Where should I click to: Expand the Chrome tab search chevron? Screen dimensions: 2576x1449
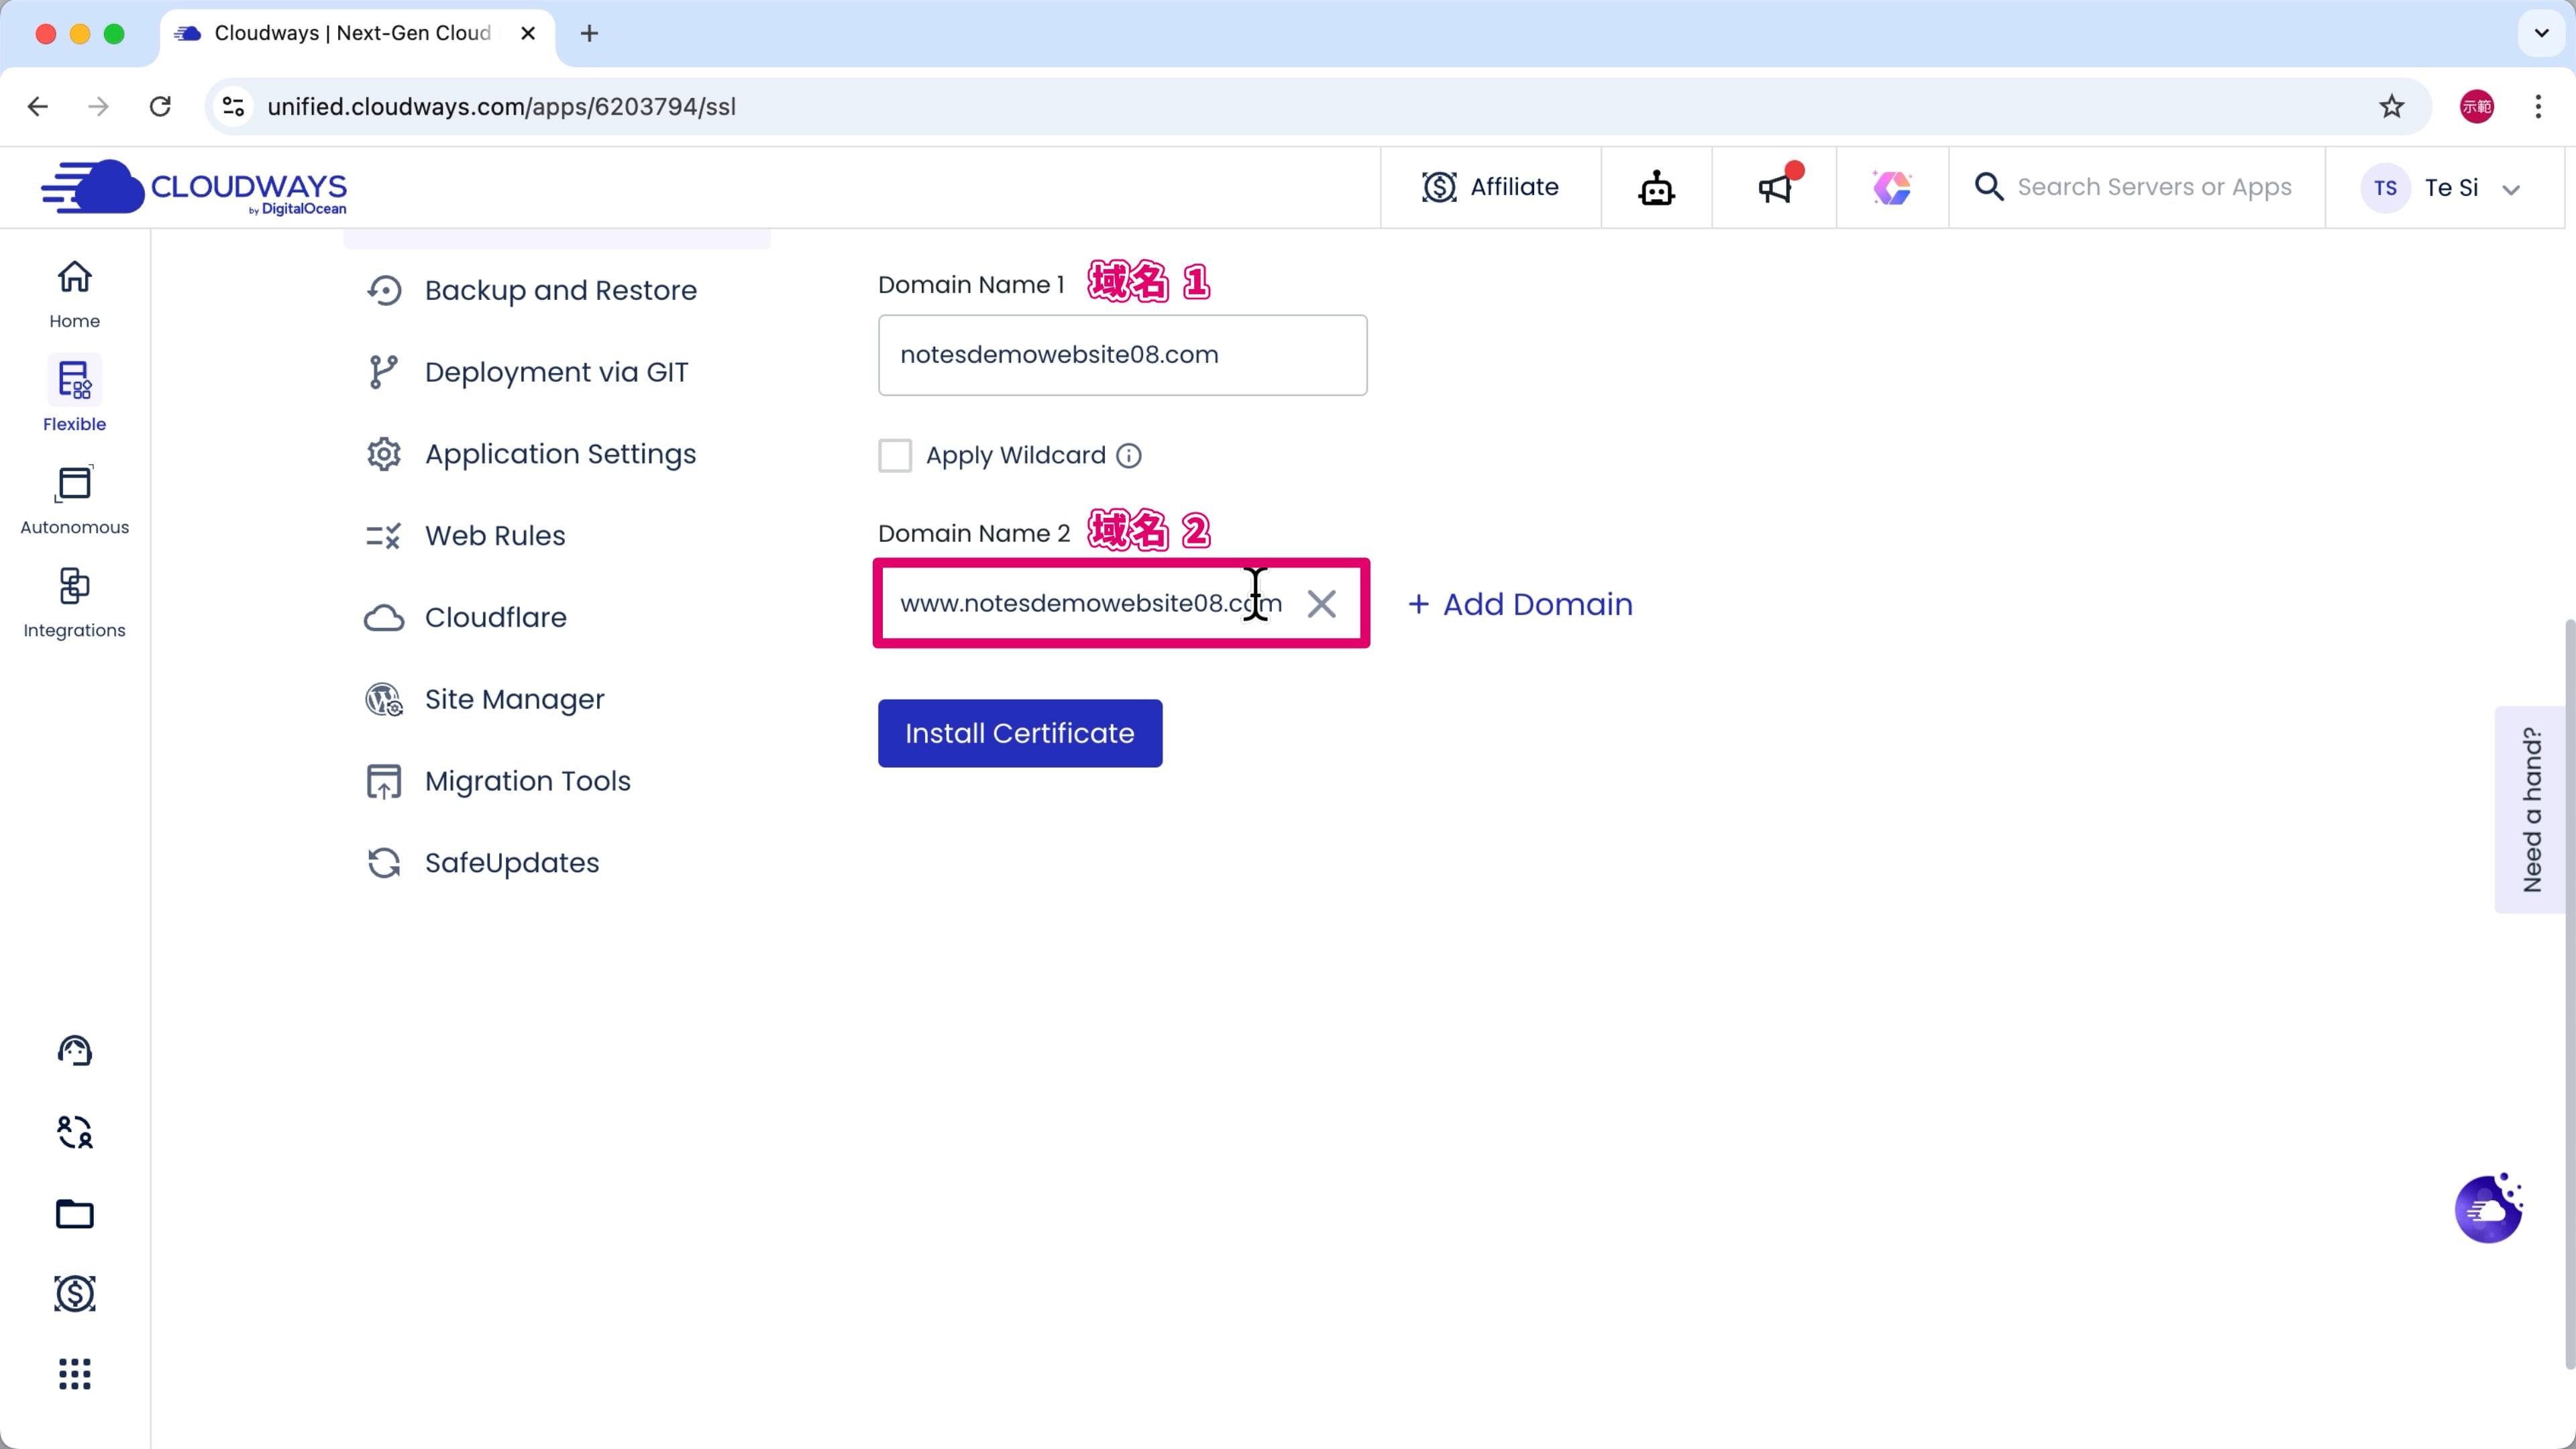[x=2541, y=33]
